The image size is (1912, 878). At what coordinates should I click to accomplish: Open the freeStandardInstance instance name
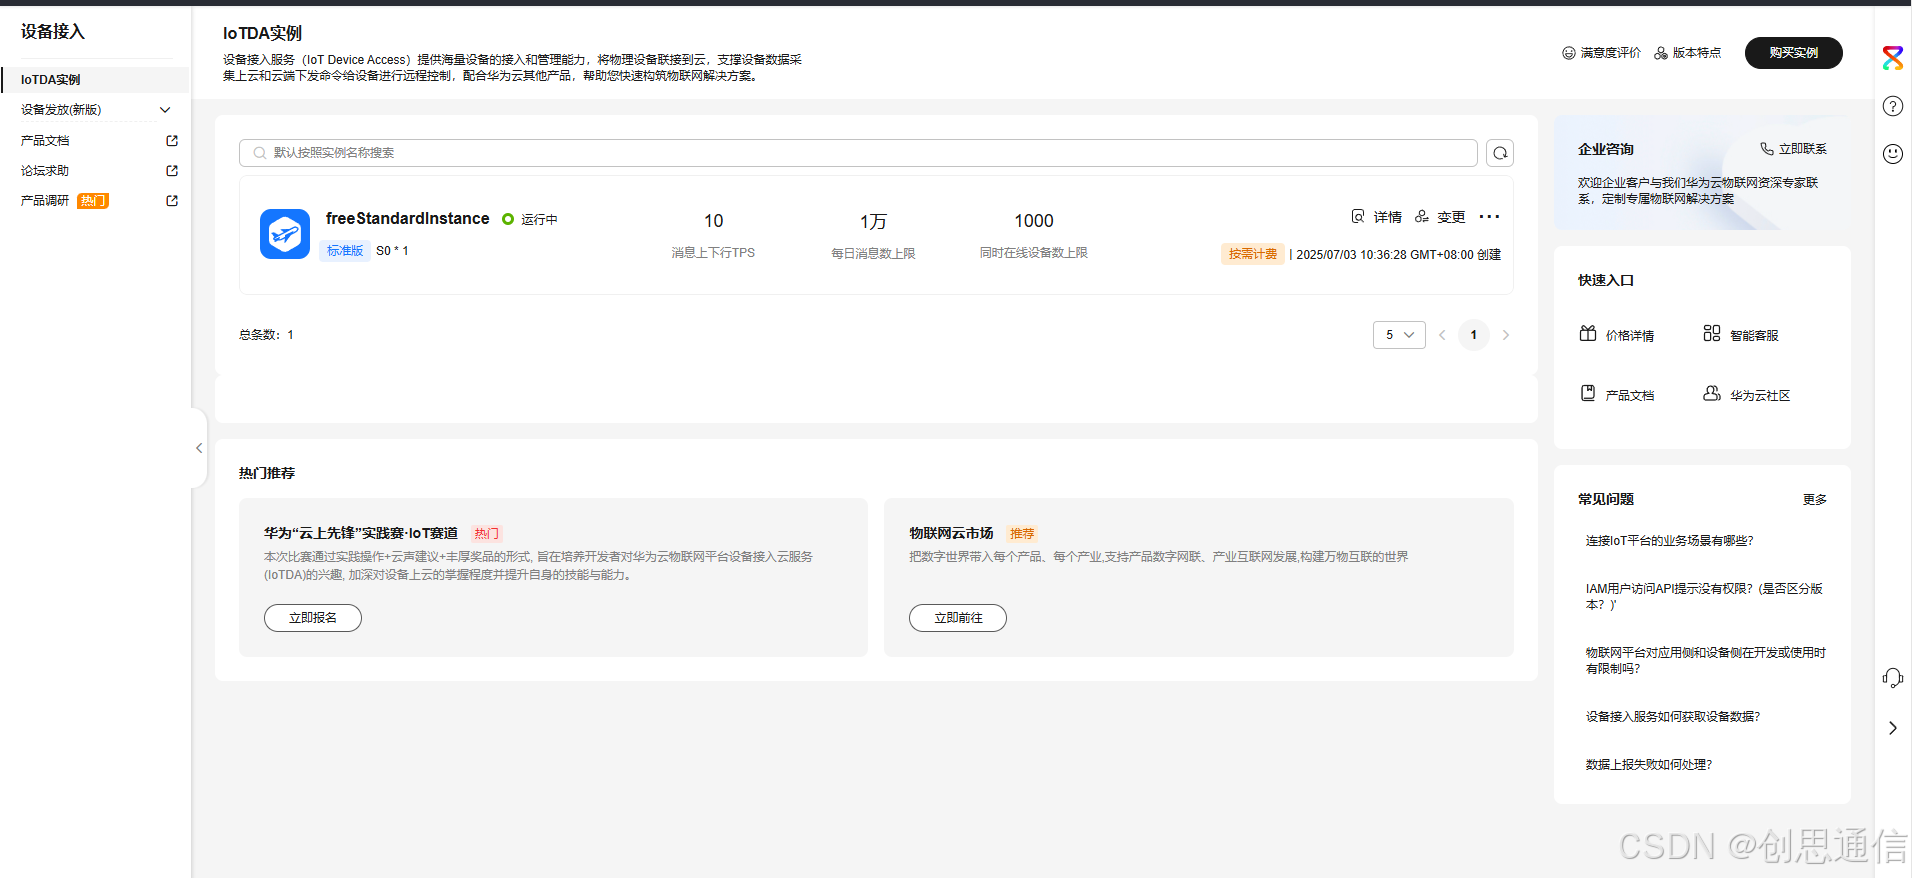click(407, 218)
